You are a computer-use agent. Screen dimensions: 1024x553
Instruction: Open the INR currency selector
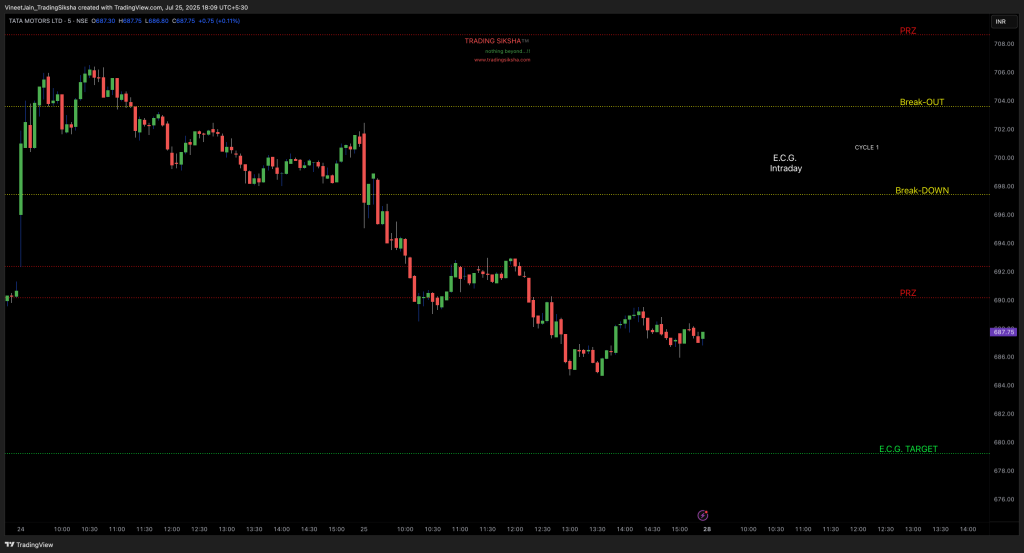click(x=1000, y=22)
